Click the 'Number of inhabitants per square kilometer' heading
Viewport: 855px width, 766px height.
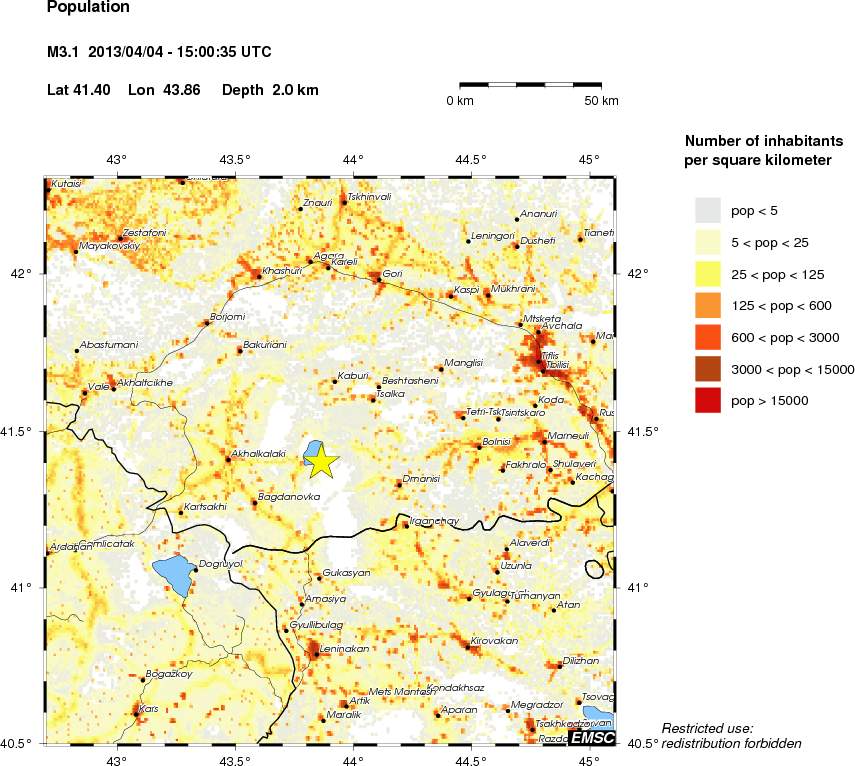(x=763, y=150)
